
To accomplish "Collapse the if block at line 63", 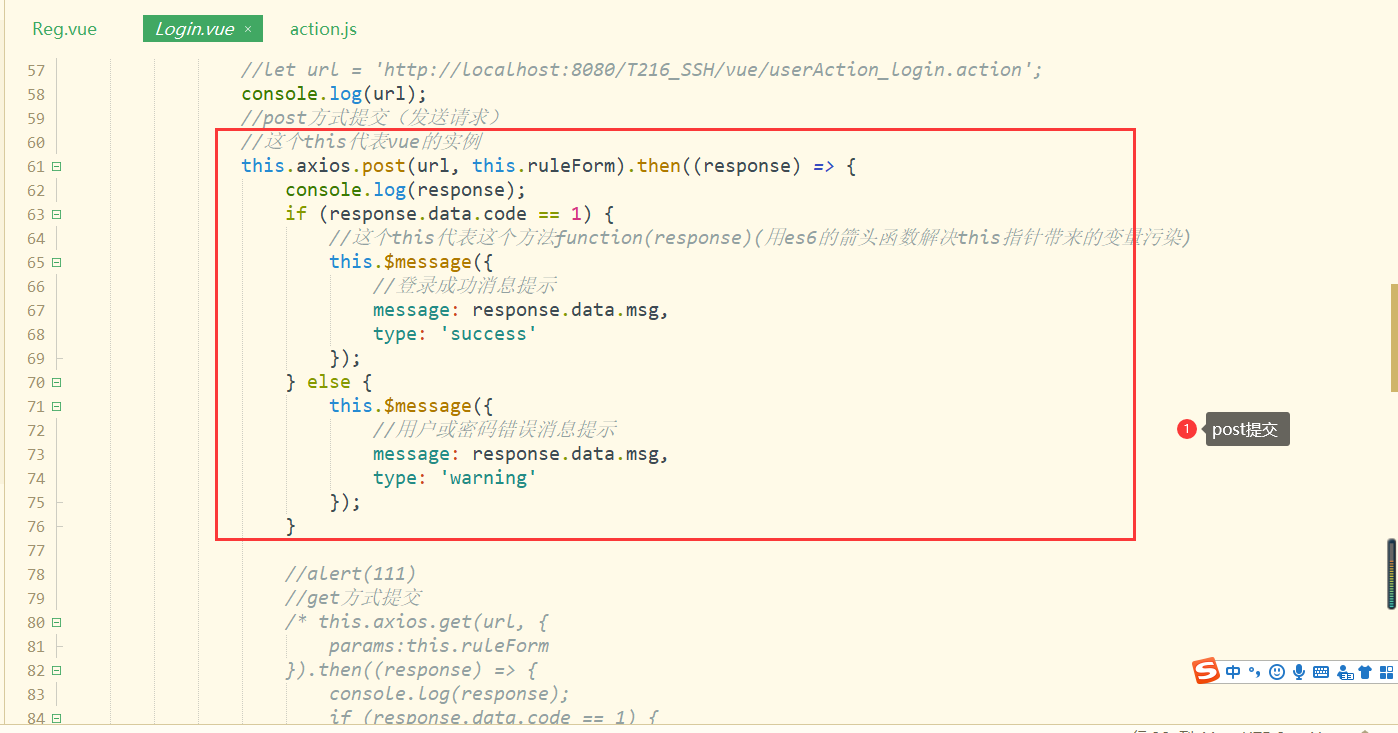I will (57, 214).
